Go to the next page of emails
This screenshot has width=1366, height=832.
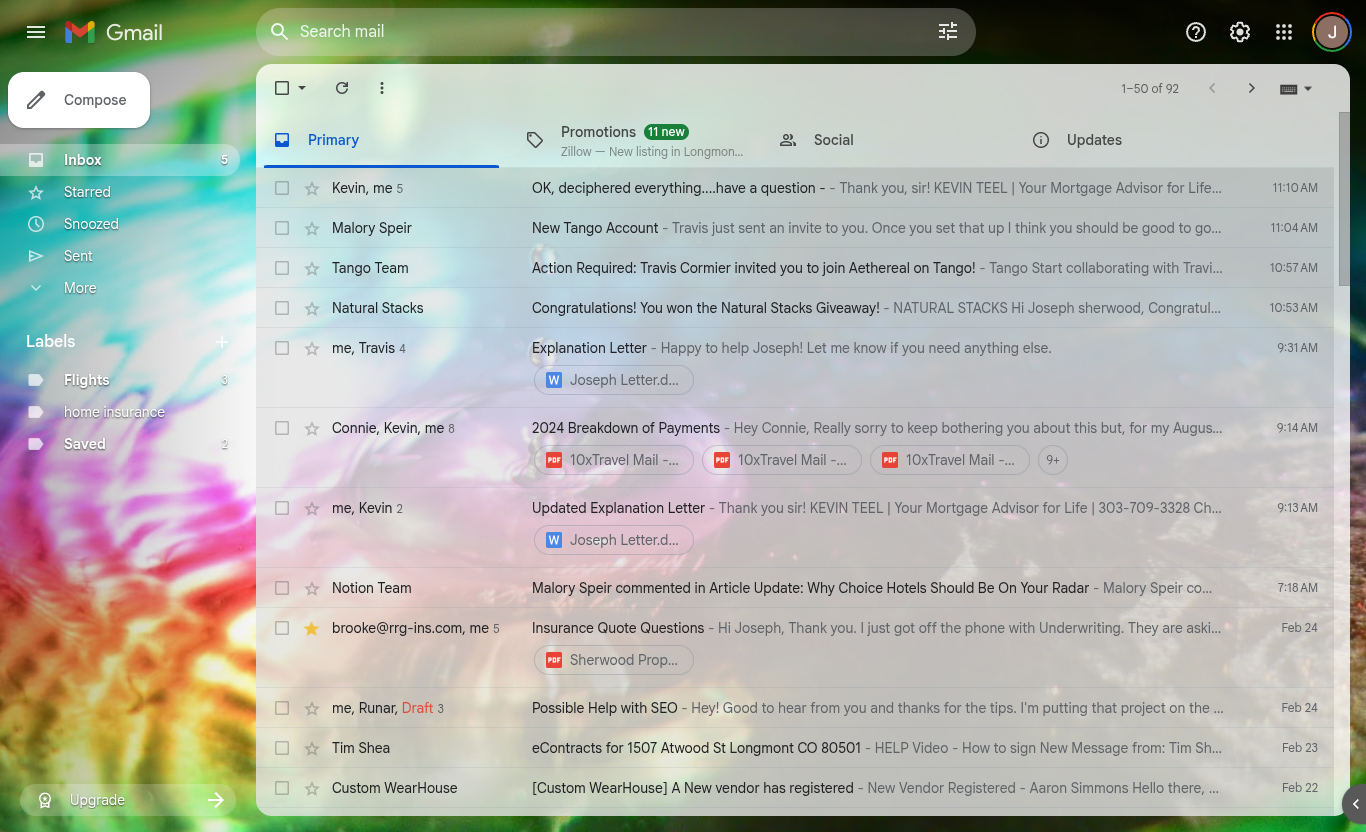pyautogui.click(x=1251, y=88)
